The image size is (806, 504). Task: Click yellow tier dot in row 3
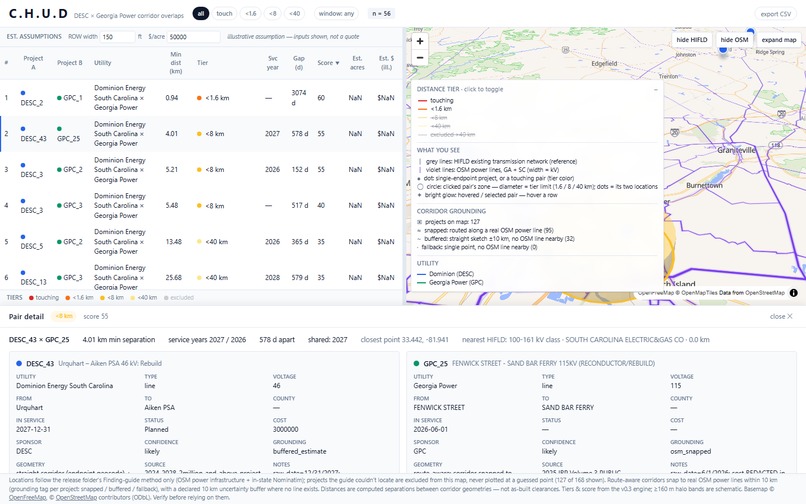point(199,170)
